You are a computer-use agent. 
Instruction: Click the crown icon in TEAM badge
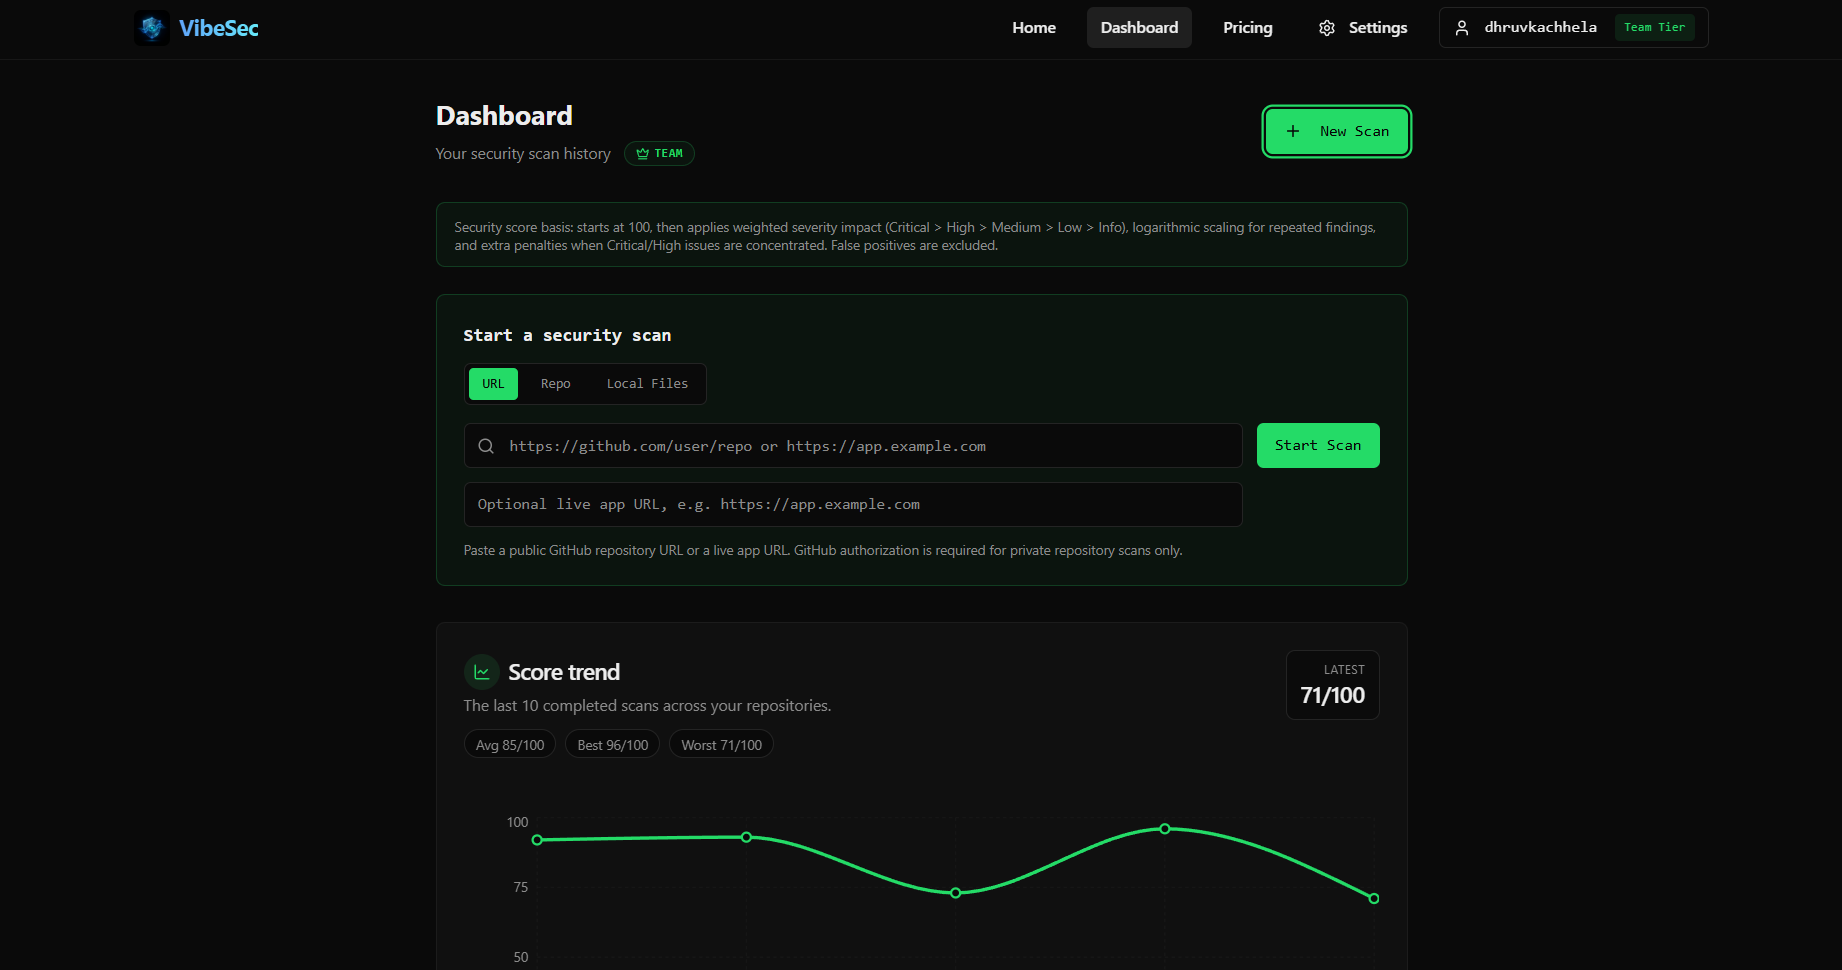point(643,153)
